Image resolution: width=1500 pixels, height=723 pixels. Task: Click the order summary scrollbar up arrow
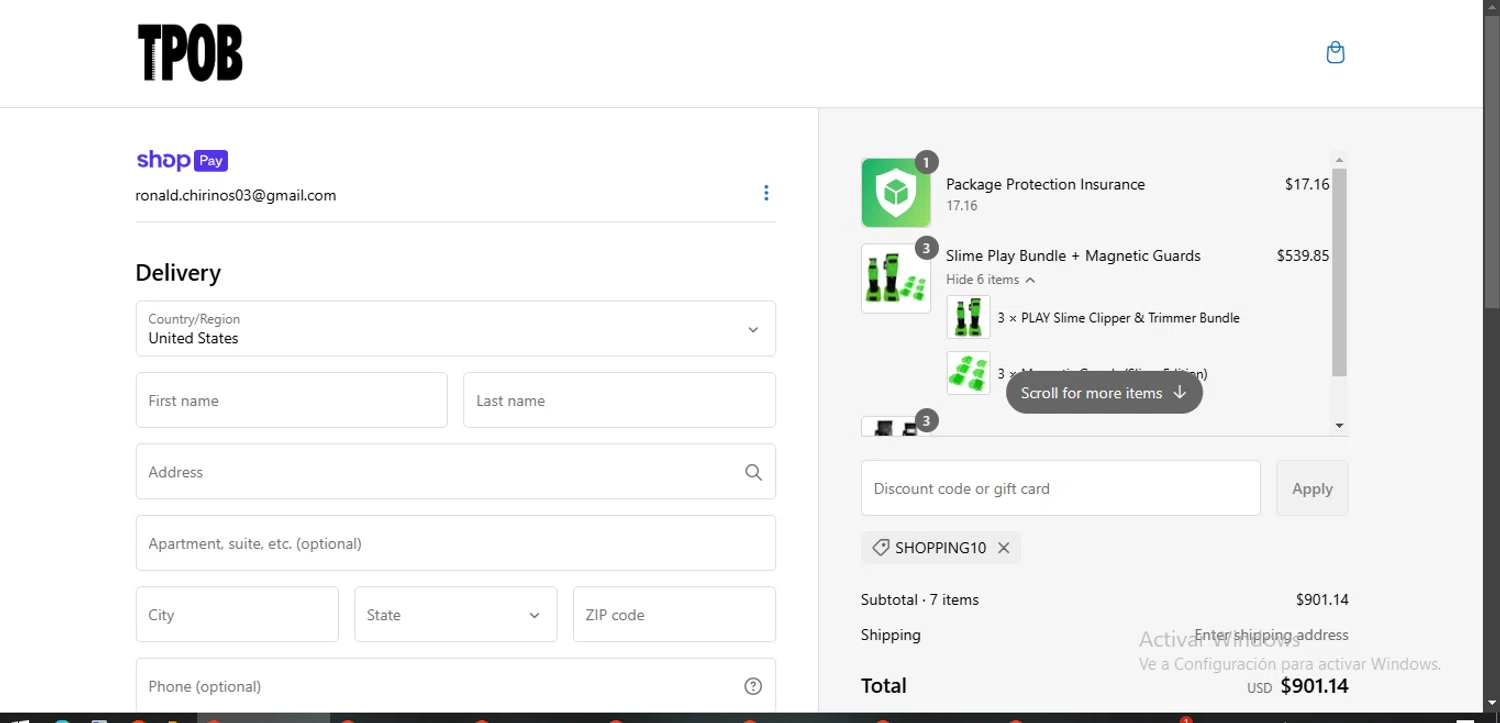[x=1340, y=159]
